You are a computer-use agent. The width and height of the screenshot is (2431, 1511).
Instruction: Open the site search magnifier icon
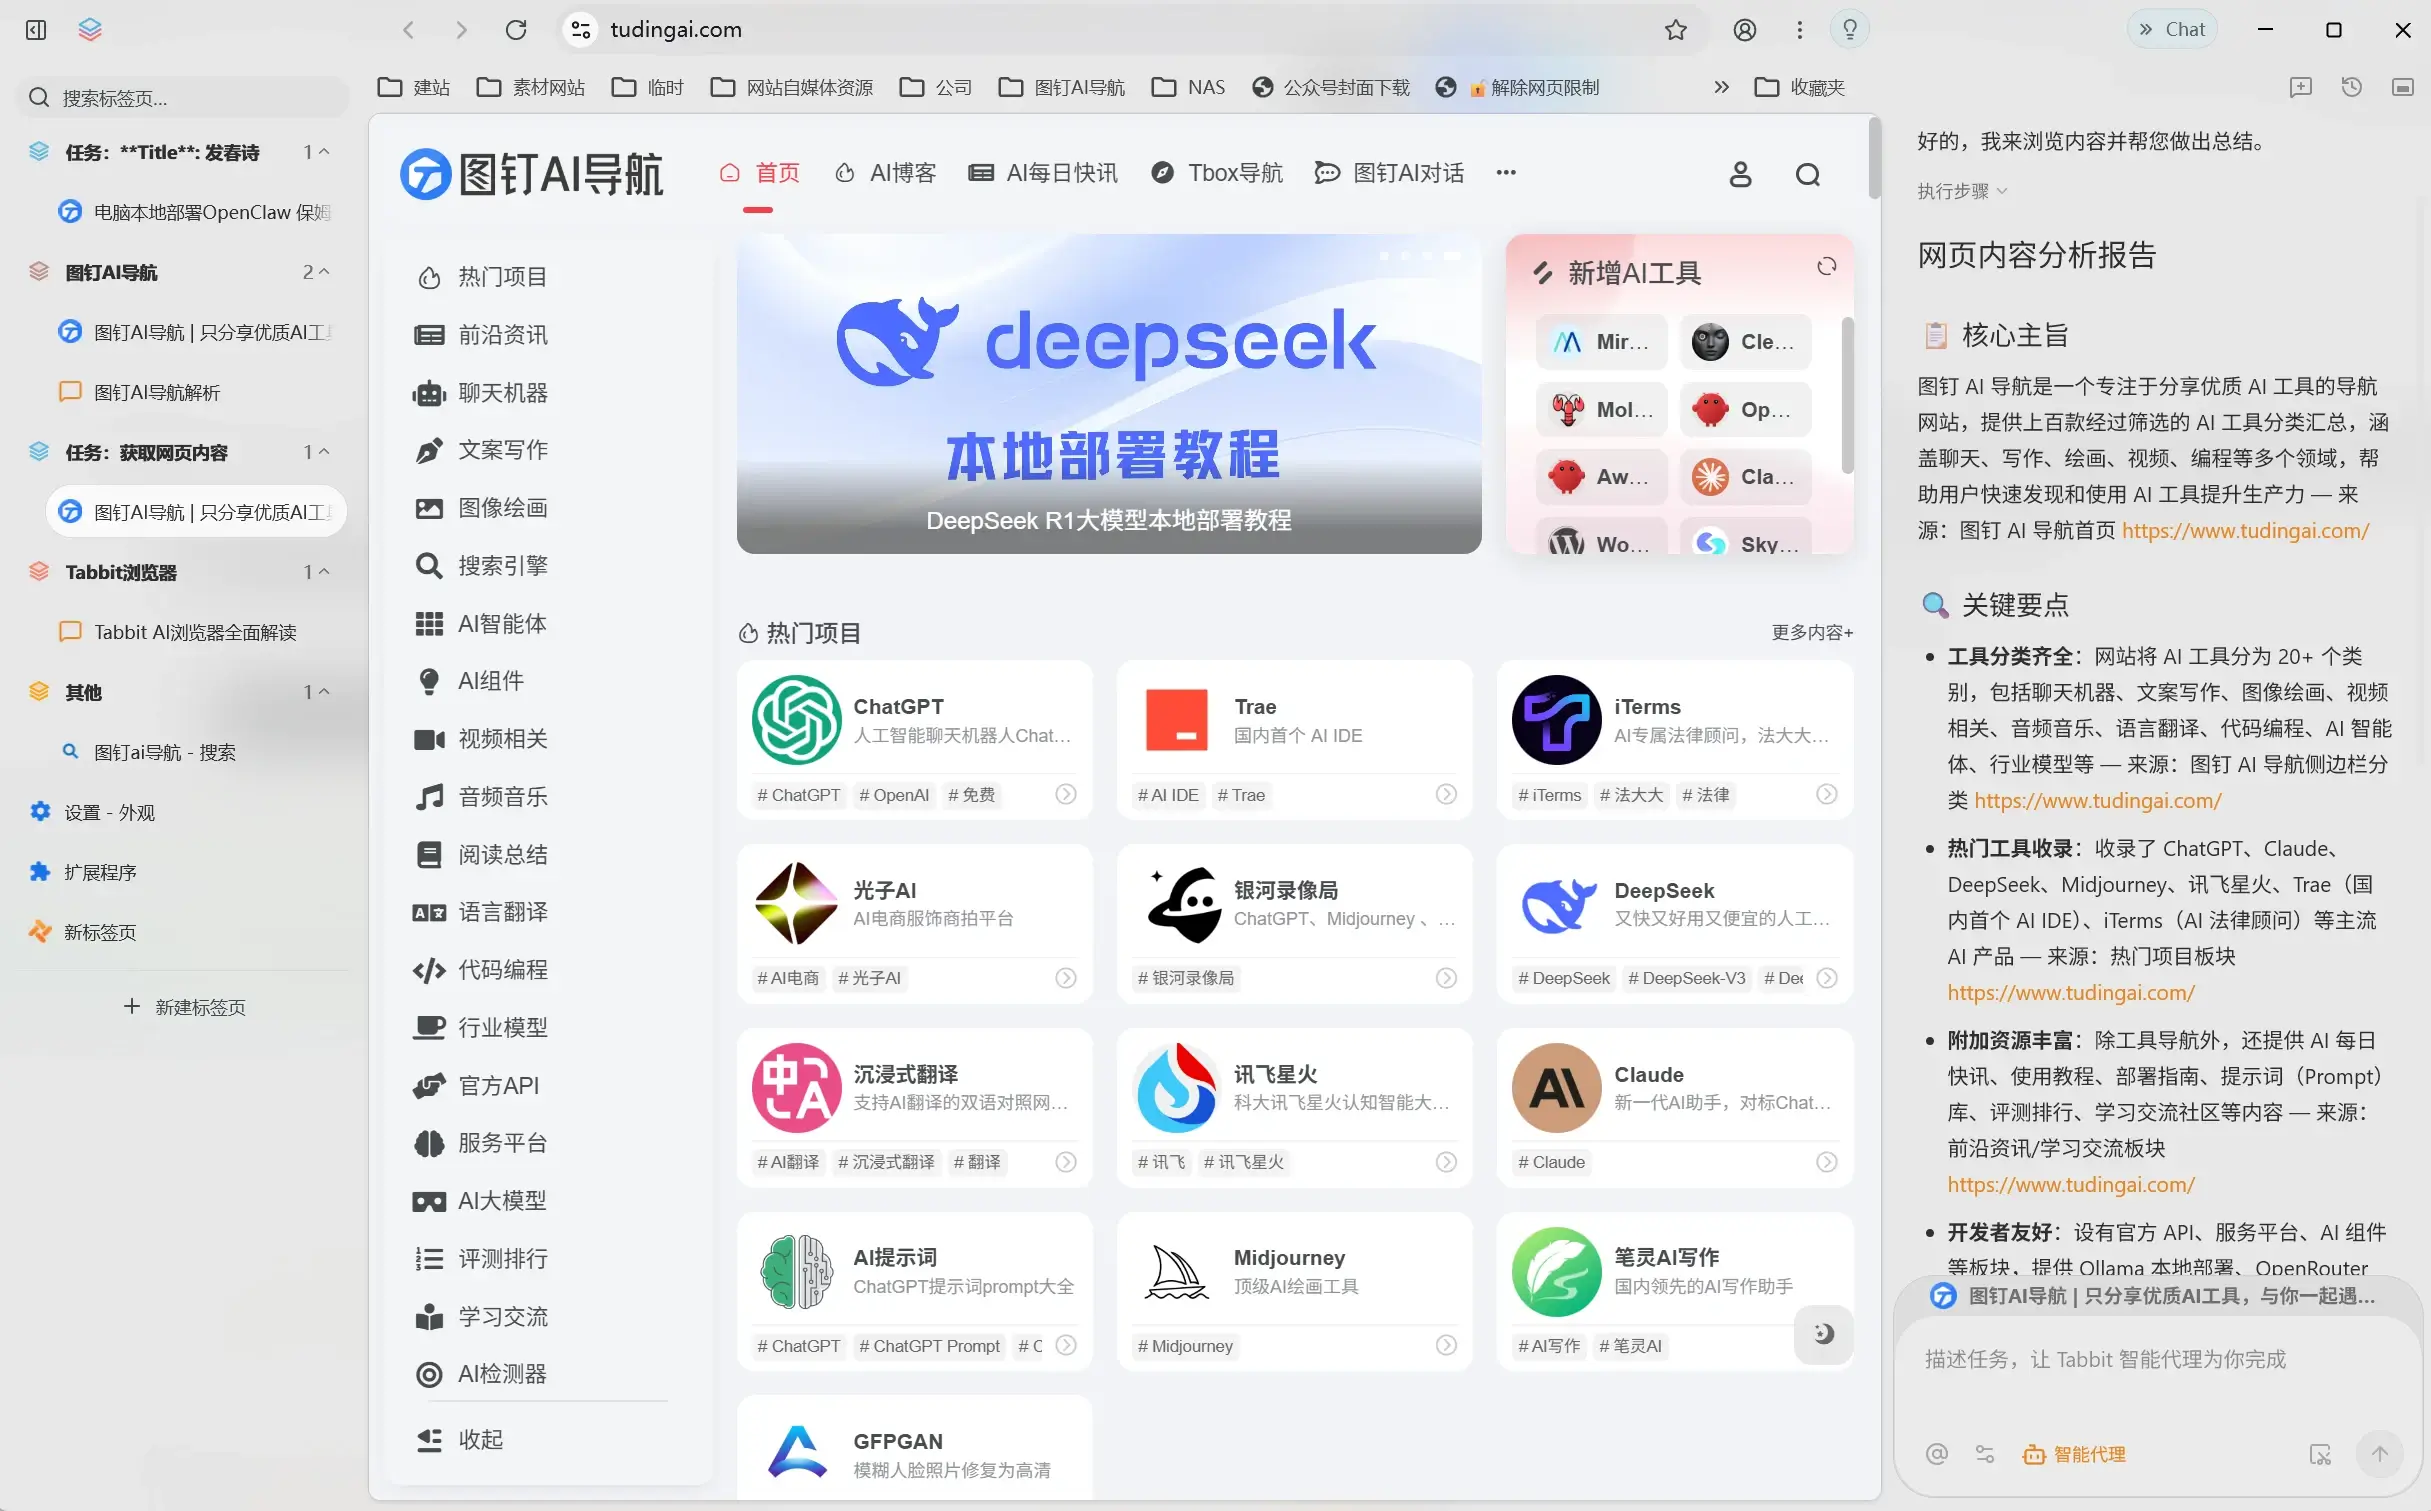click(1807, 175)
